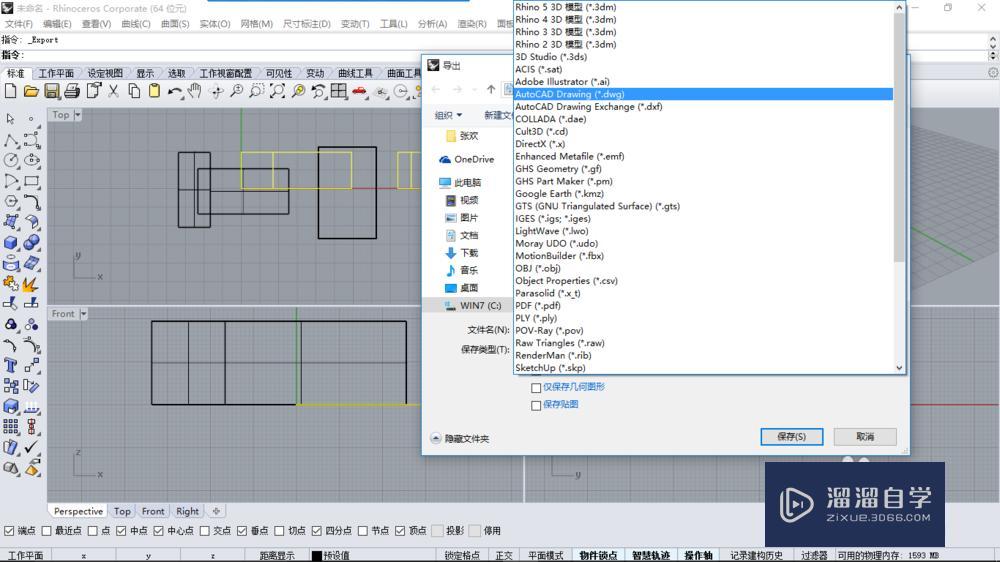Image resolution: width=1000 pixels, height=562 pixels.
Task: Activate the Pan hand tool
Action: [195, 91]
